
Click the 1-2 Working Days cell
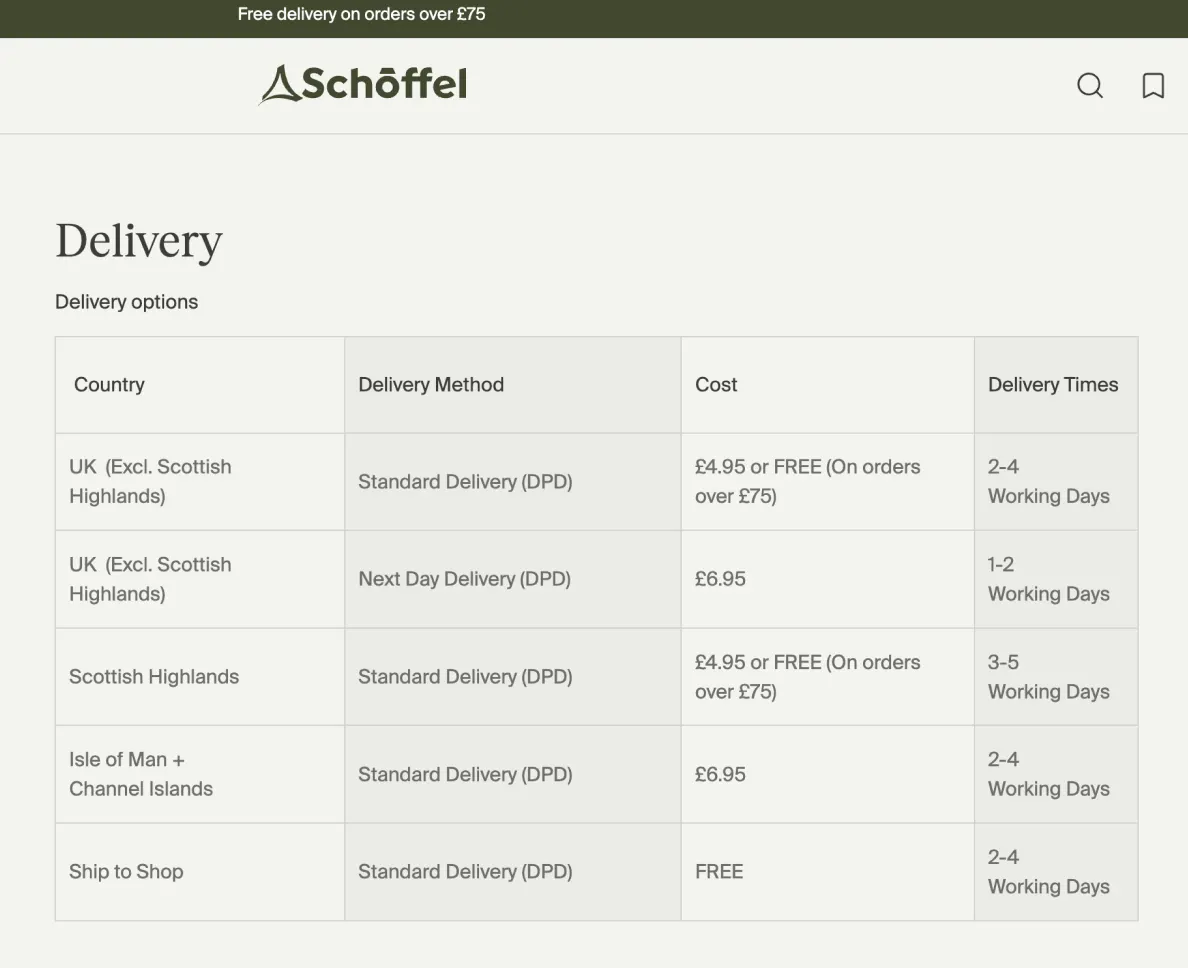(1048, 579)
